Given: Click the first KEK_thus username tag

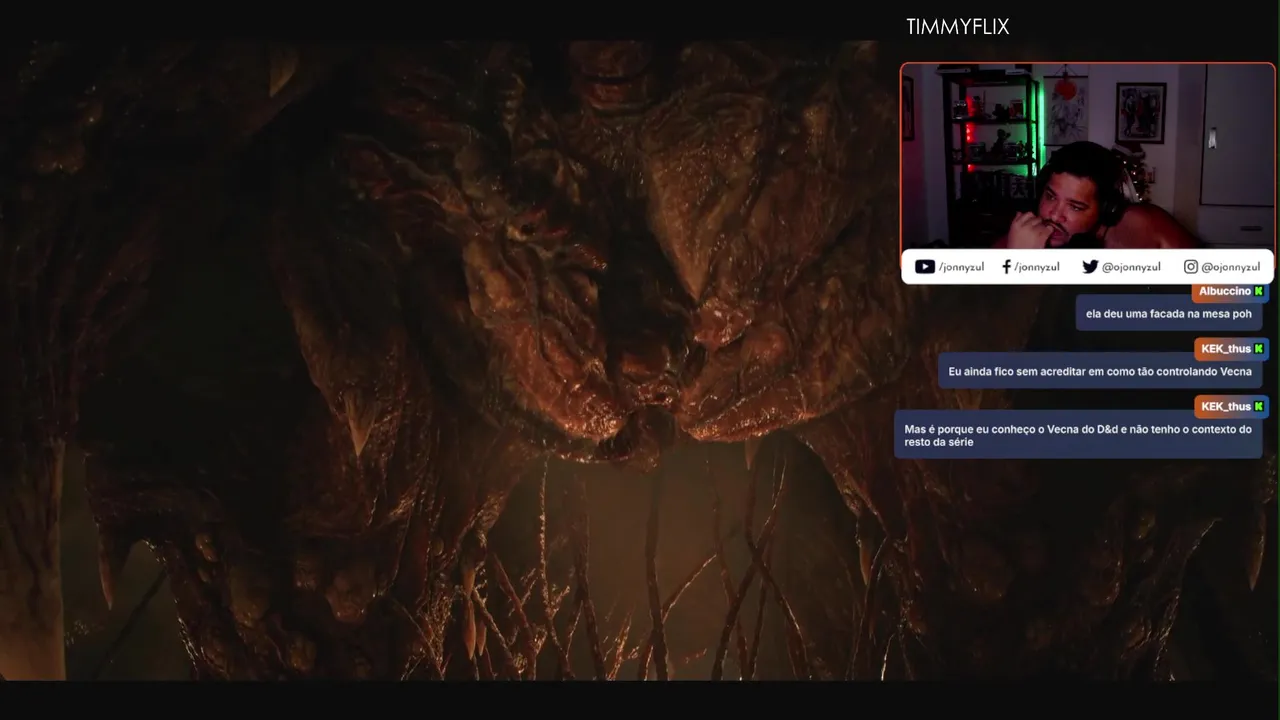Looking at the screenshot, I should click(1232, 349).
